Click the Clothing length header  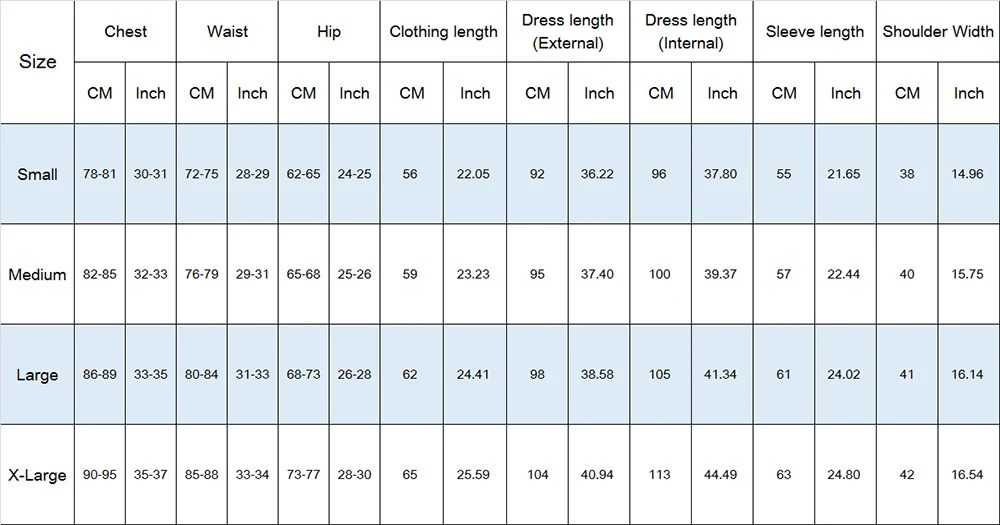click(443, 31)
